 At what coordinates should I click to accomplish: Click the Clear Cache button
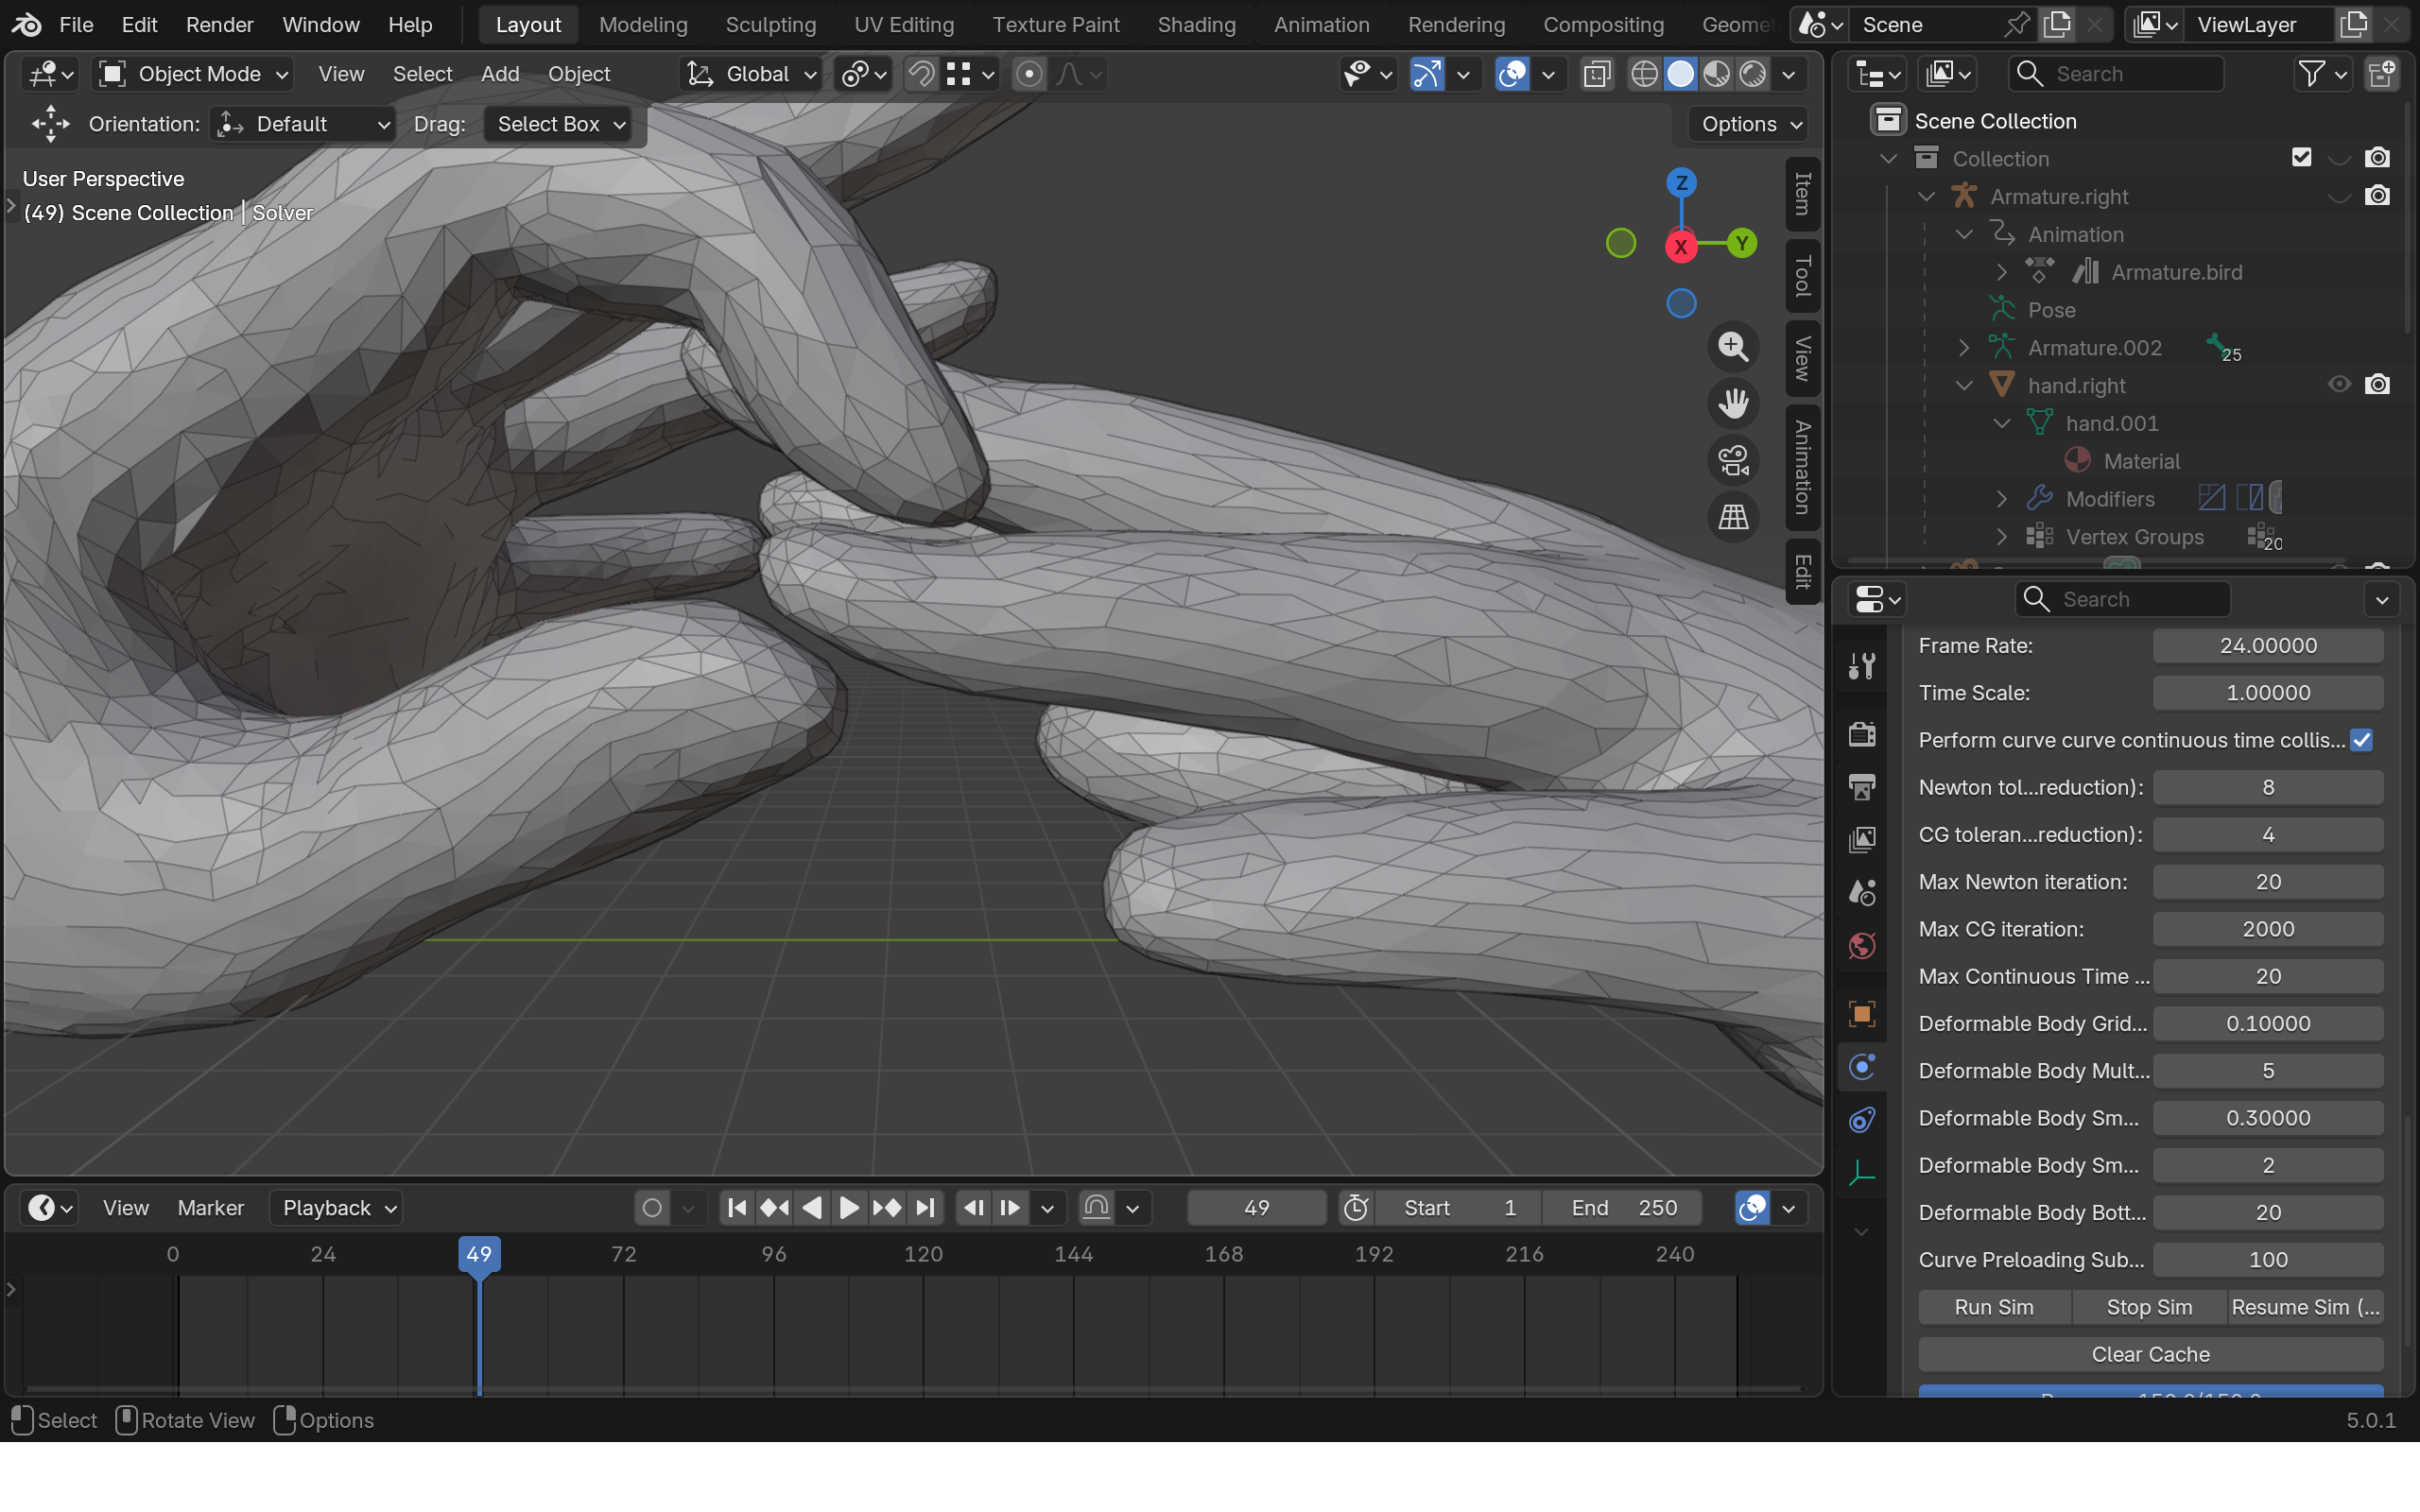tap(2150, 1354)
